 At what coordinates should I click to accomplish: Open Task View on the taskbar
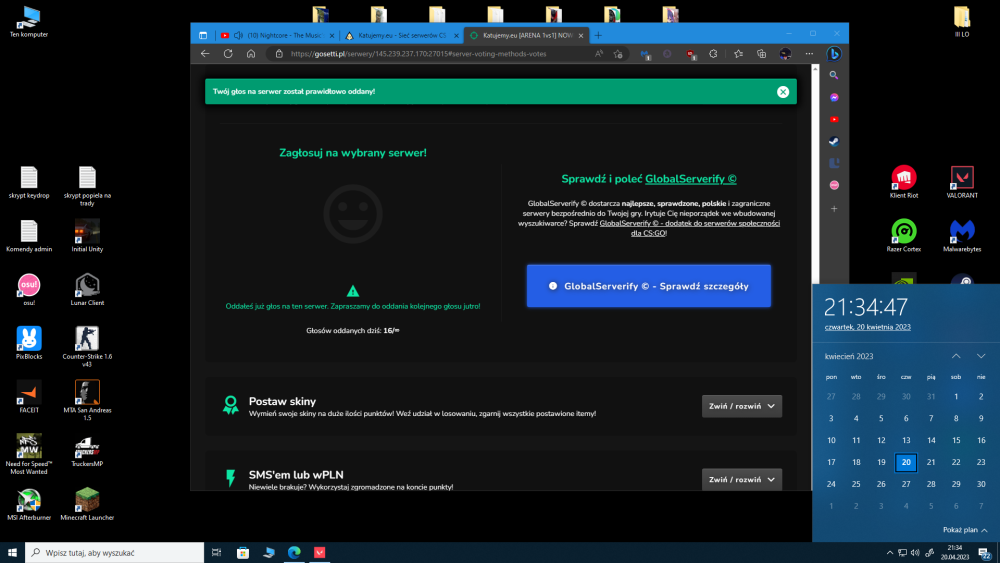[x=216, y=553]
